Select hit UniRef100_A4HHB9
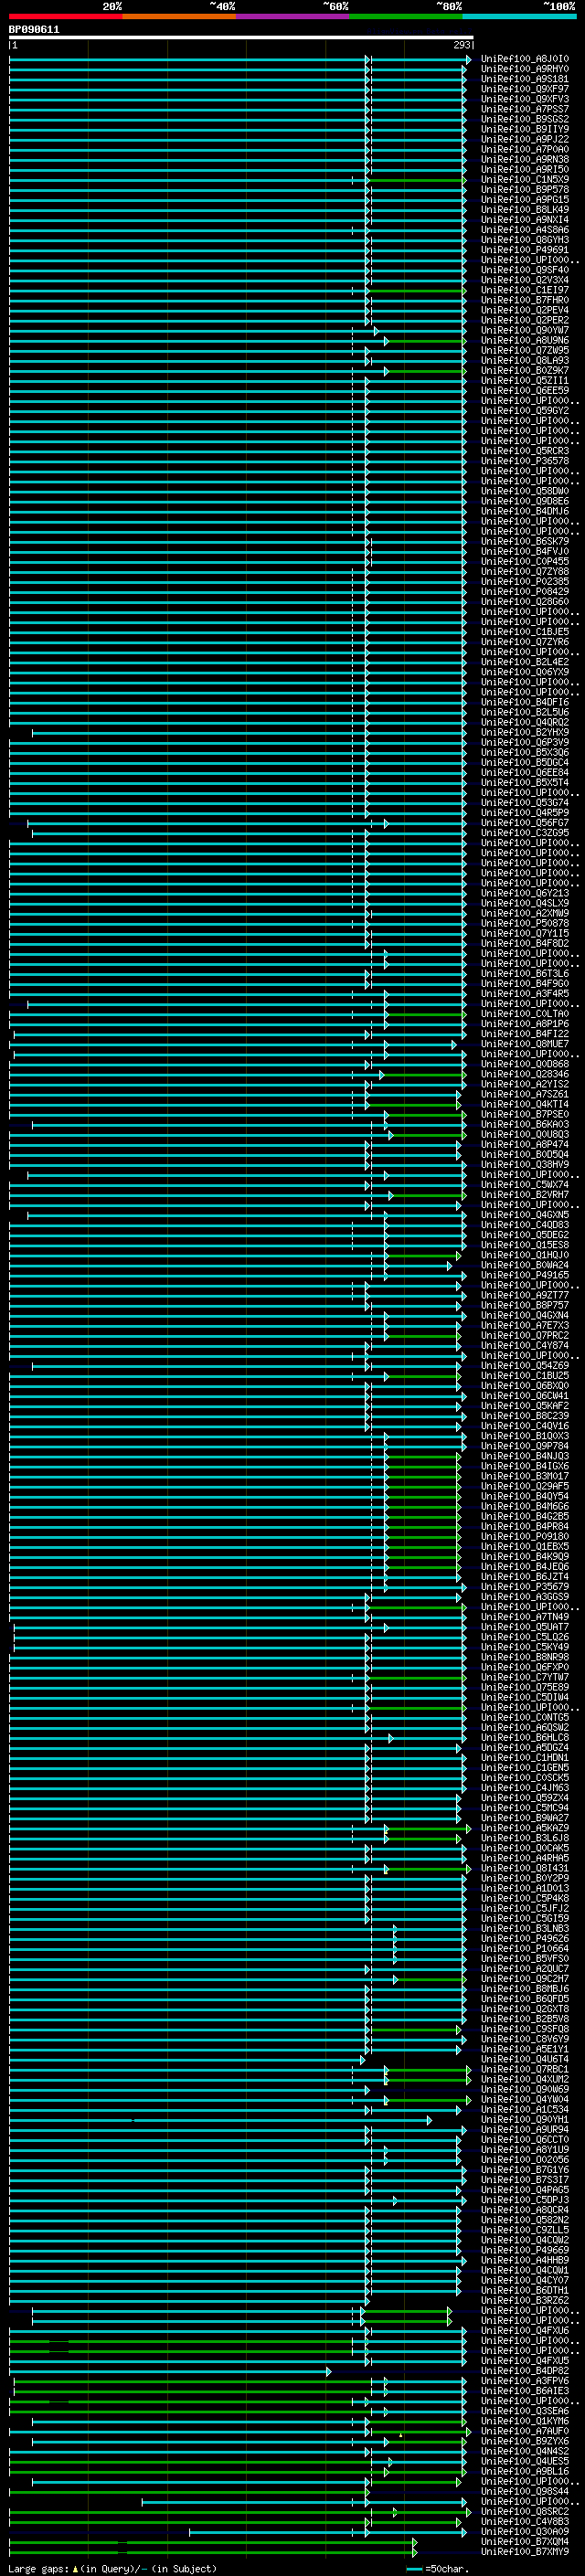 coord(524,2260)
